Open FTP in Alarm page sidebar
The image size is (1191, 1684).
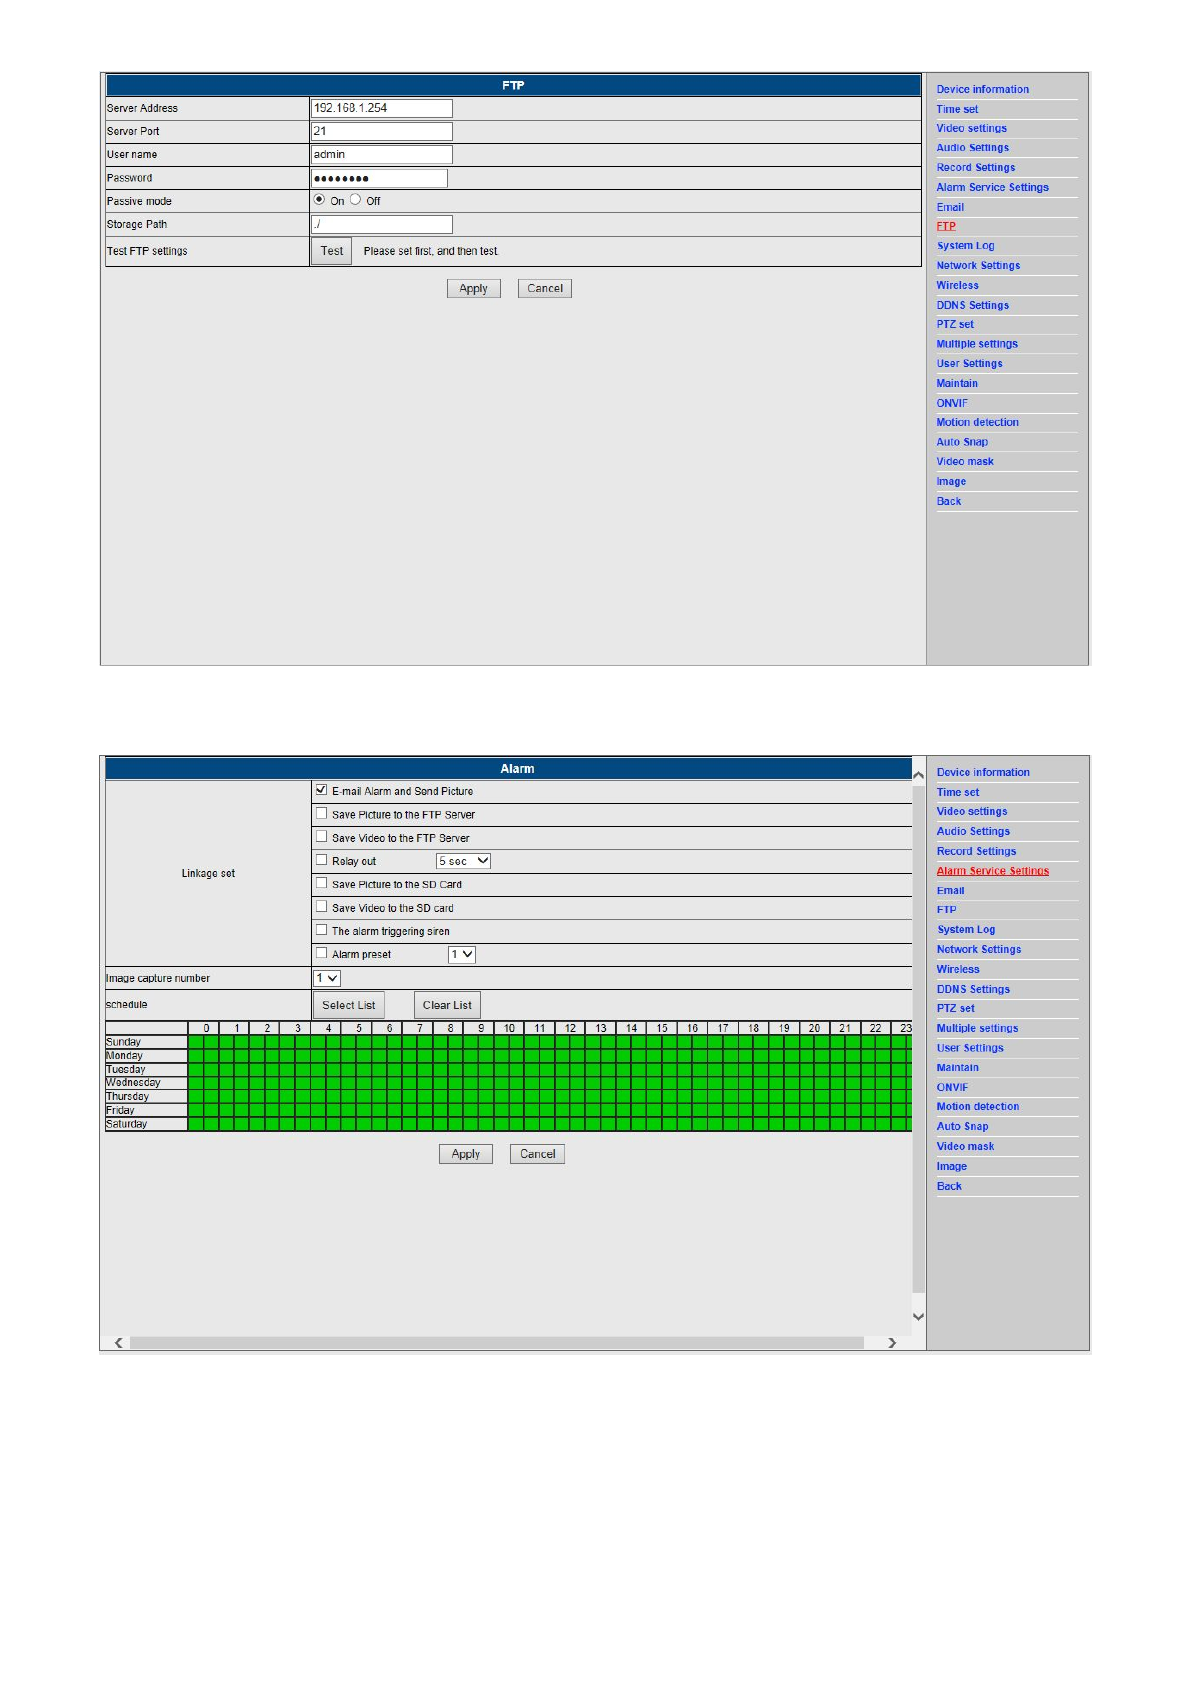pyautogui.click(x=946, y=909)
